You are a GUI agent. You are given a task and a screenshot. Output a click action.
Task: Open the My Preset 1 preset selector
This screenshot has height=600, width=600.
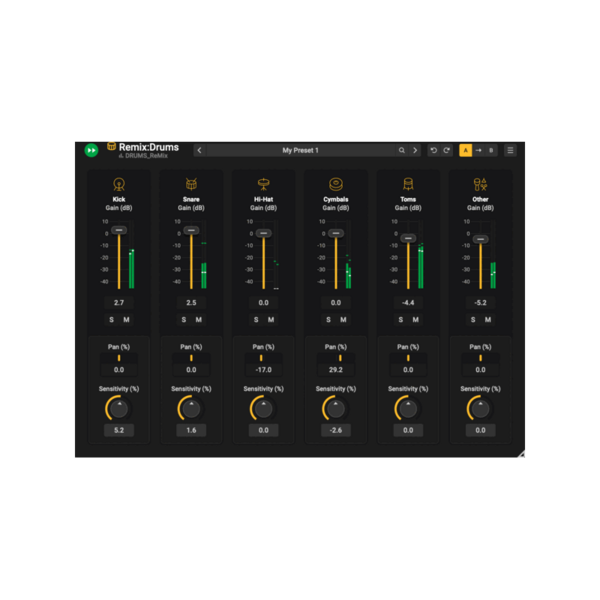[300, 150]
